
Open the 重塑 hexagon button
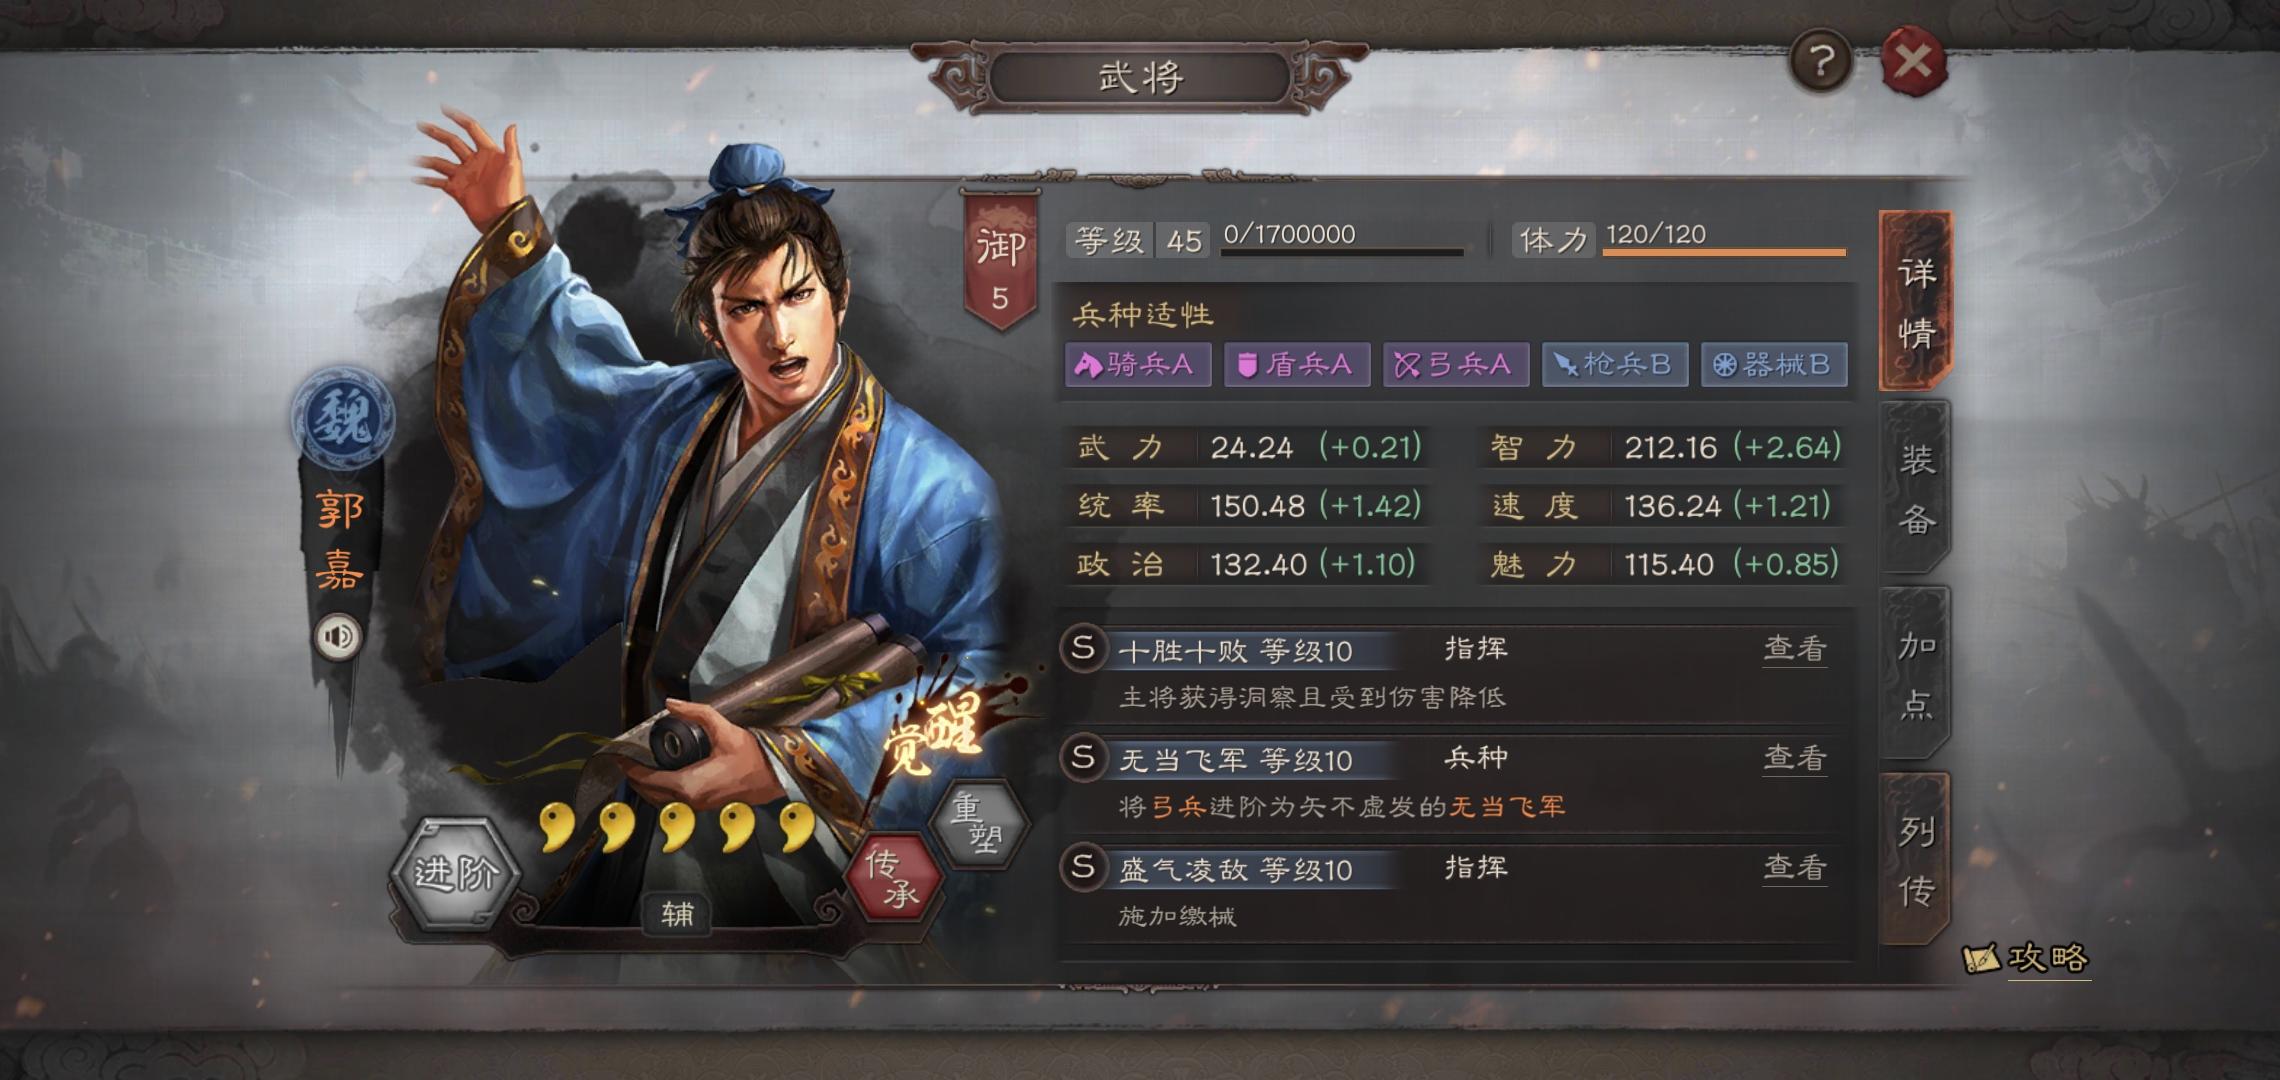(x=978, y=822)
